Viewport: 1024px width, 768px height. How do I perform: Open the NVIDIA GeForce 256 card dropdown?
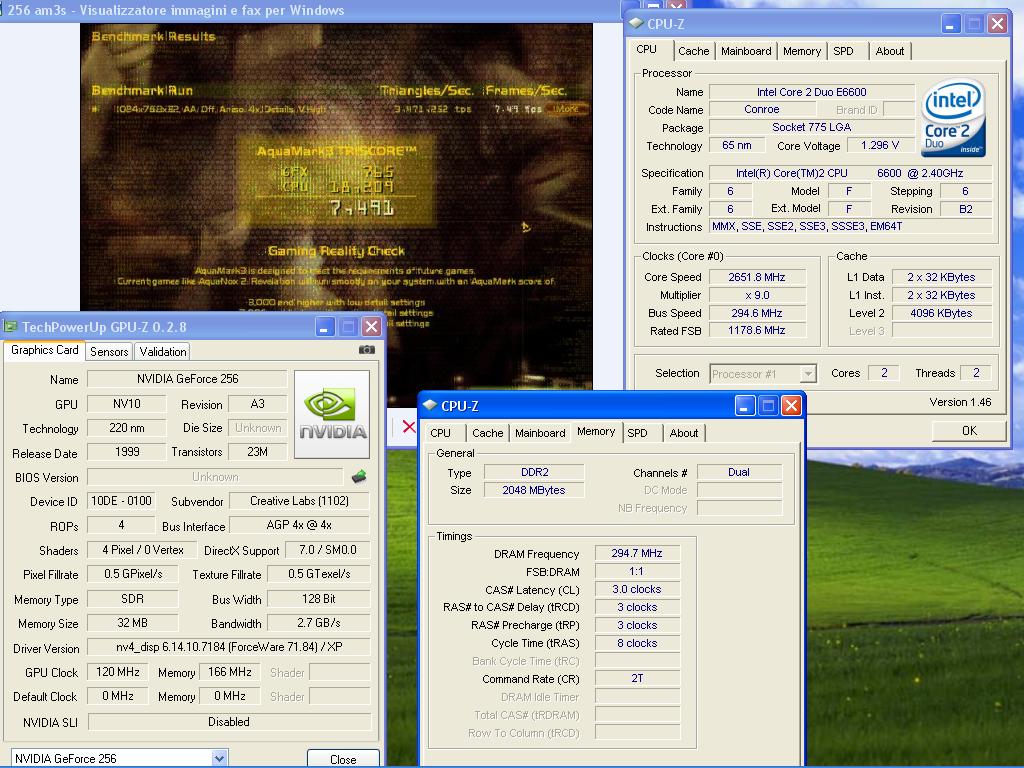219,758
